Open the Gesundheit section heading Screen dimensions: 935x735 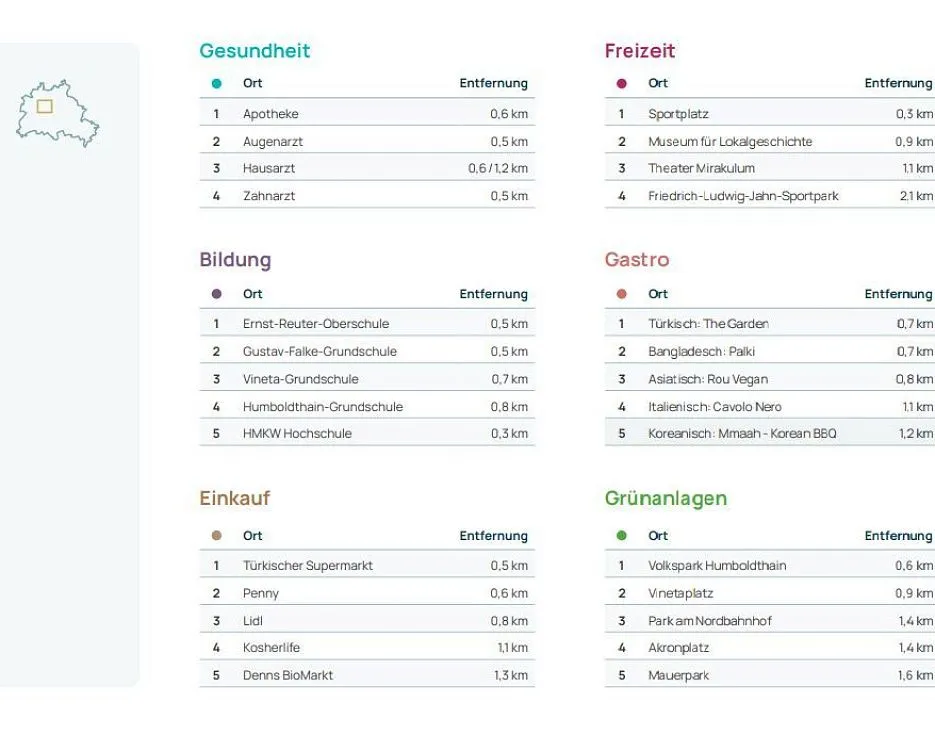pos(255,51)
